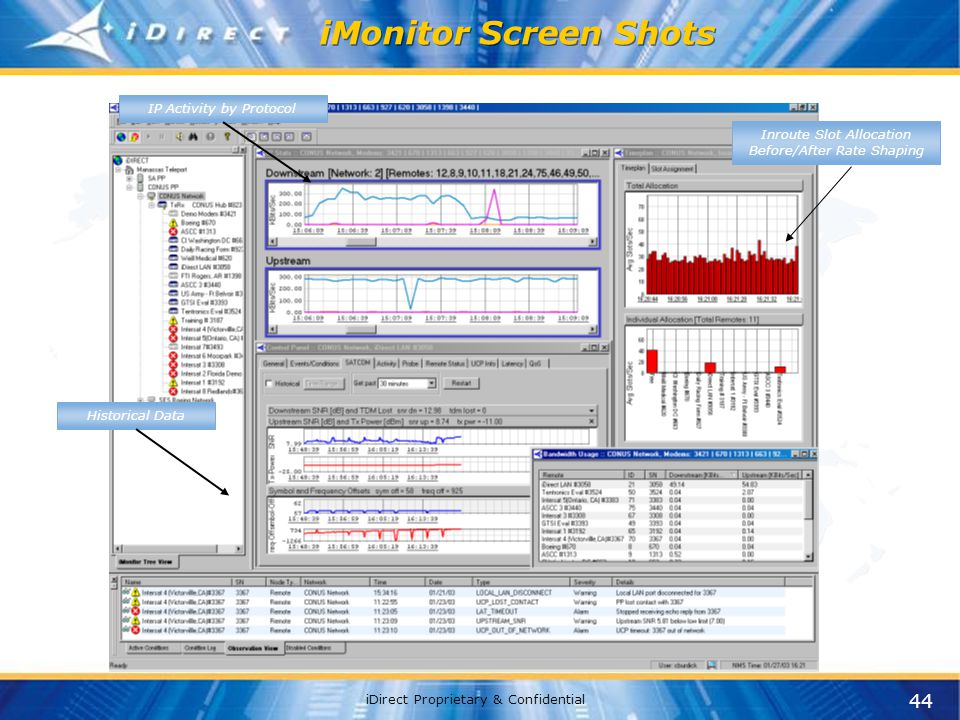Click the Bandwidth Usage window title icon
The height and width of the screenshot is (720, 960).
pos(538,454)
